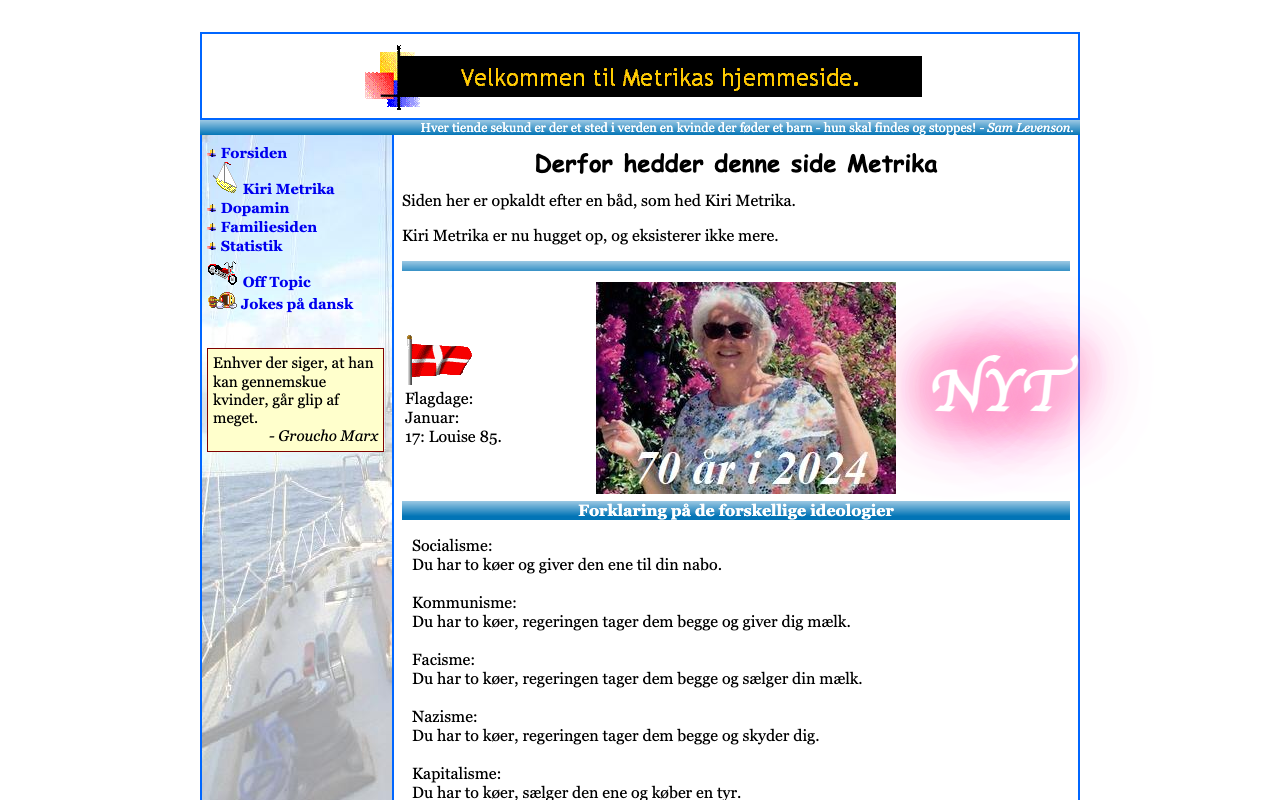Click the sailboat icon beside Kiri Metrika

coord(225,178)
